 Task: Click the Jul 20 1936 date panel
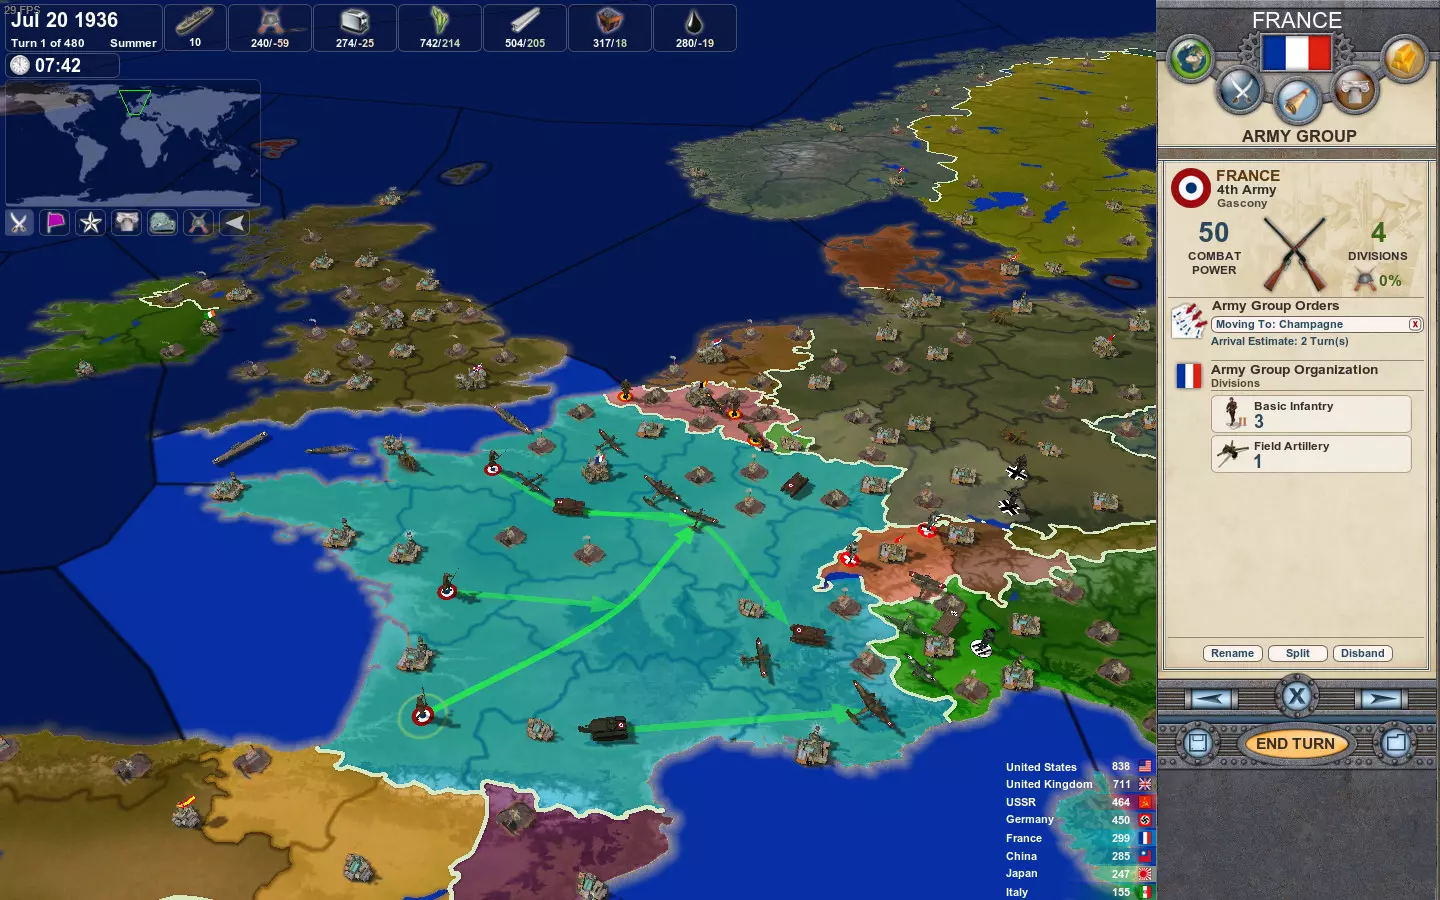click(84, 28)
